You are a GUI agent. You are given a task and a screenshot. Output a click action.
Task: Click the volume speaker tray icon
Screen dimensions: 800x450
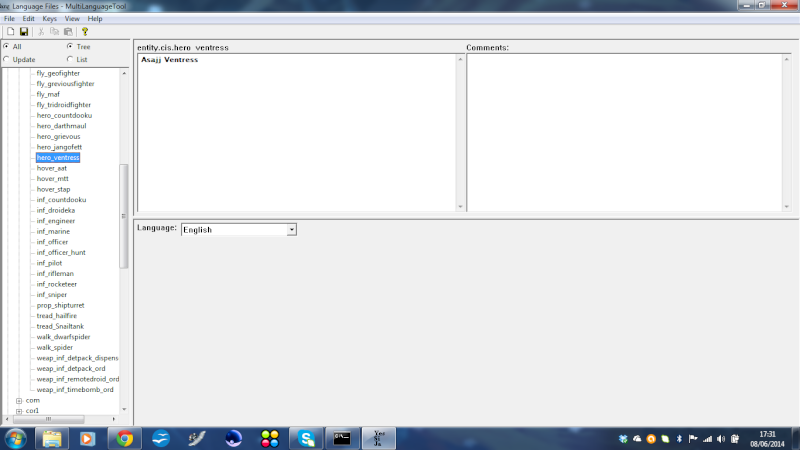point(720,439)
